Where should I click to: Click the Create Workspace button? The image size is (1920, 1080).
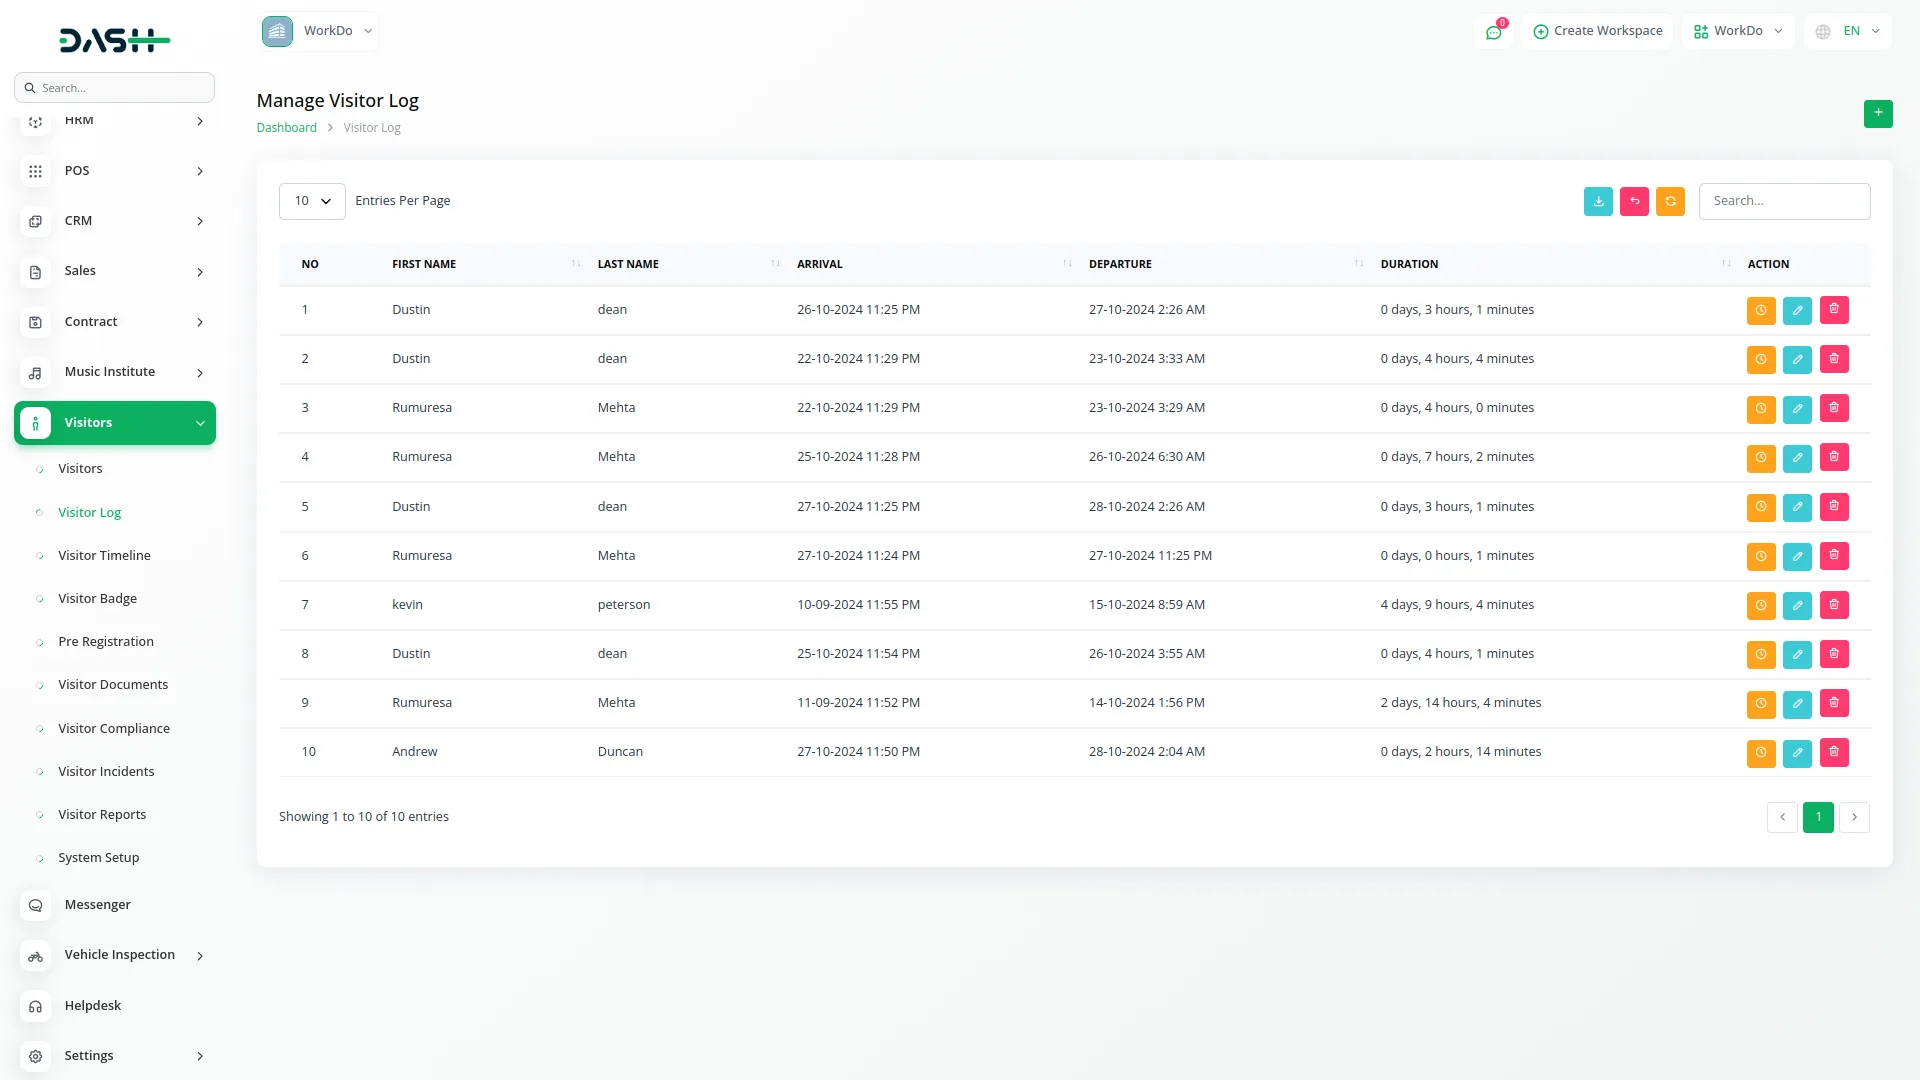click(1597, 31)
